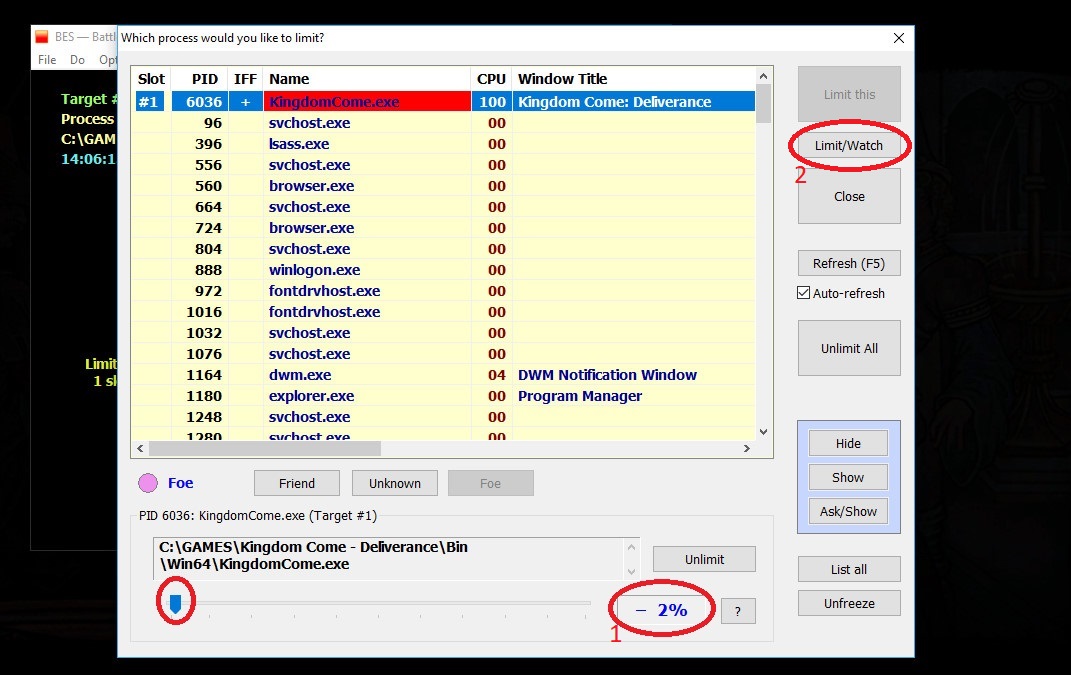Screen dimensions: 1071x675
Task: Select svchost.exe with PID 96
Action: (x=444, y=123)
